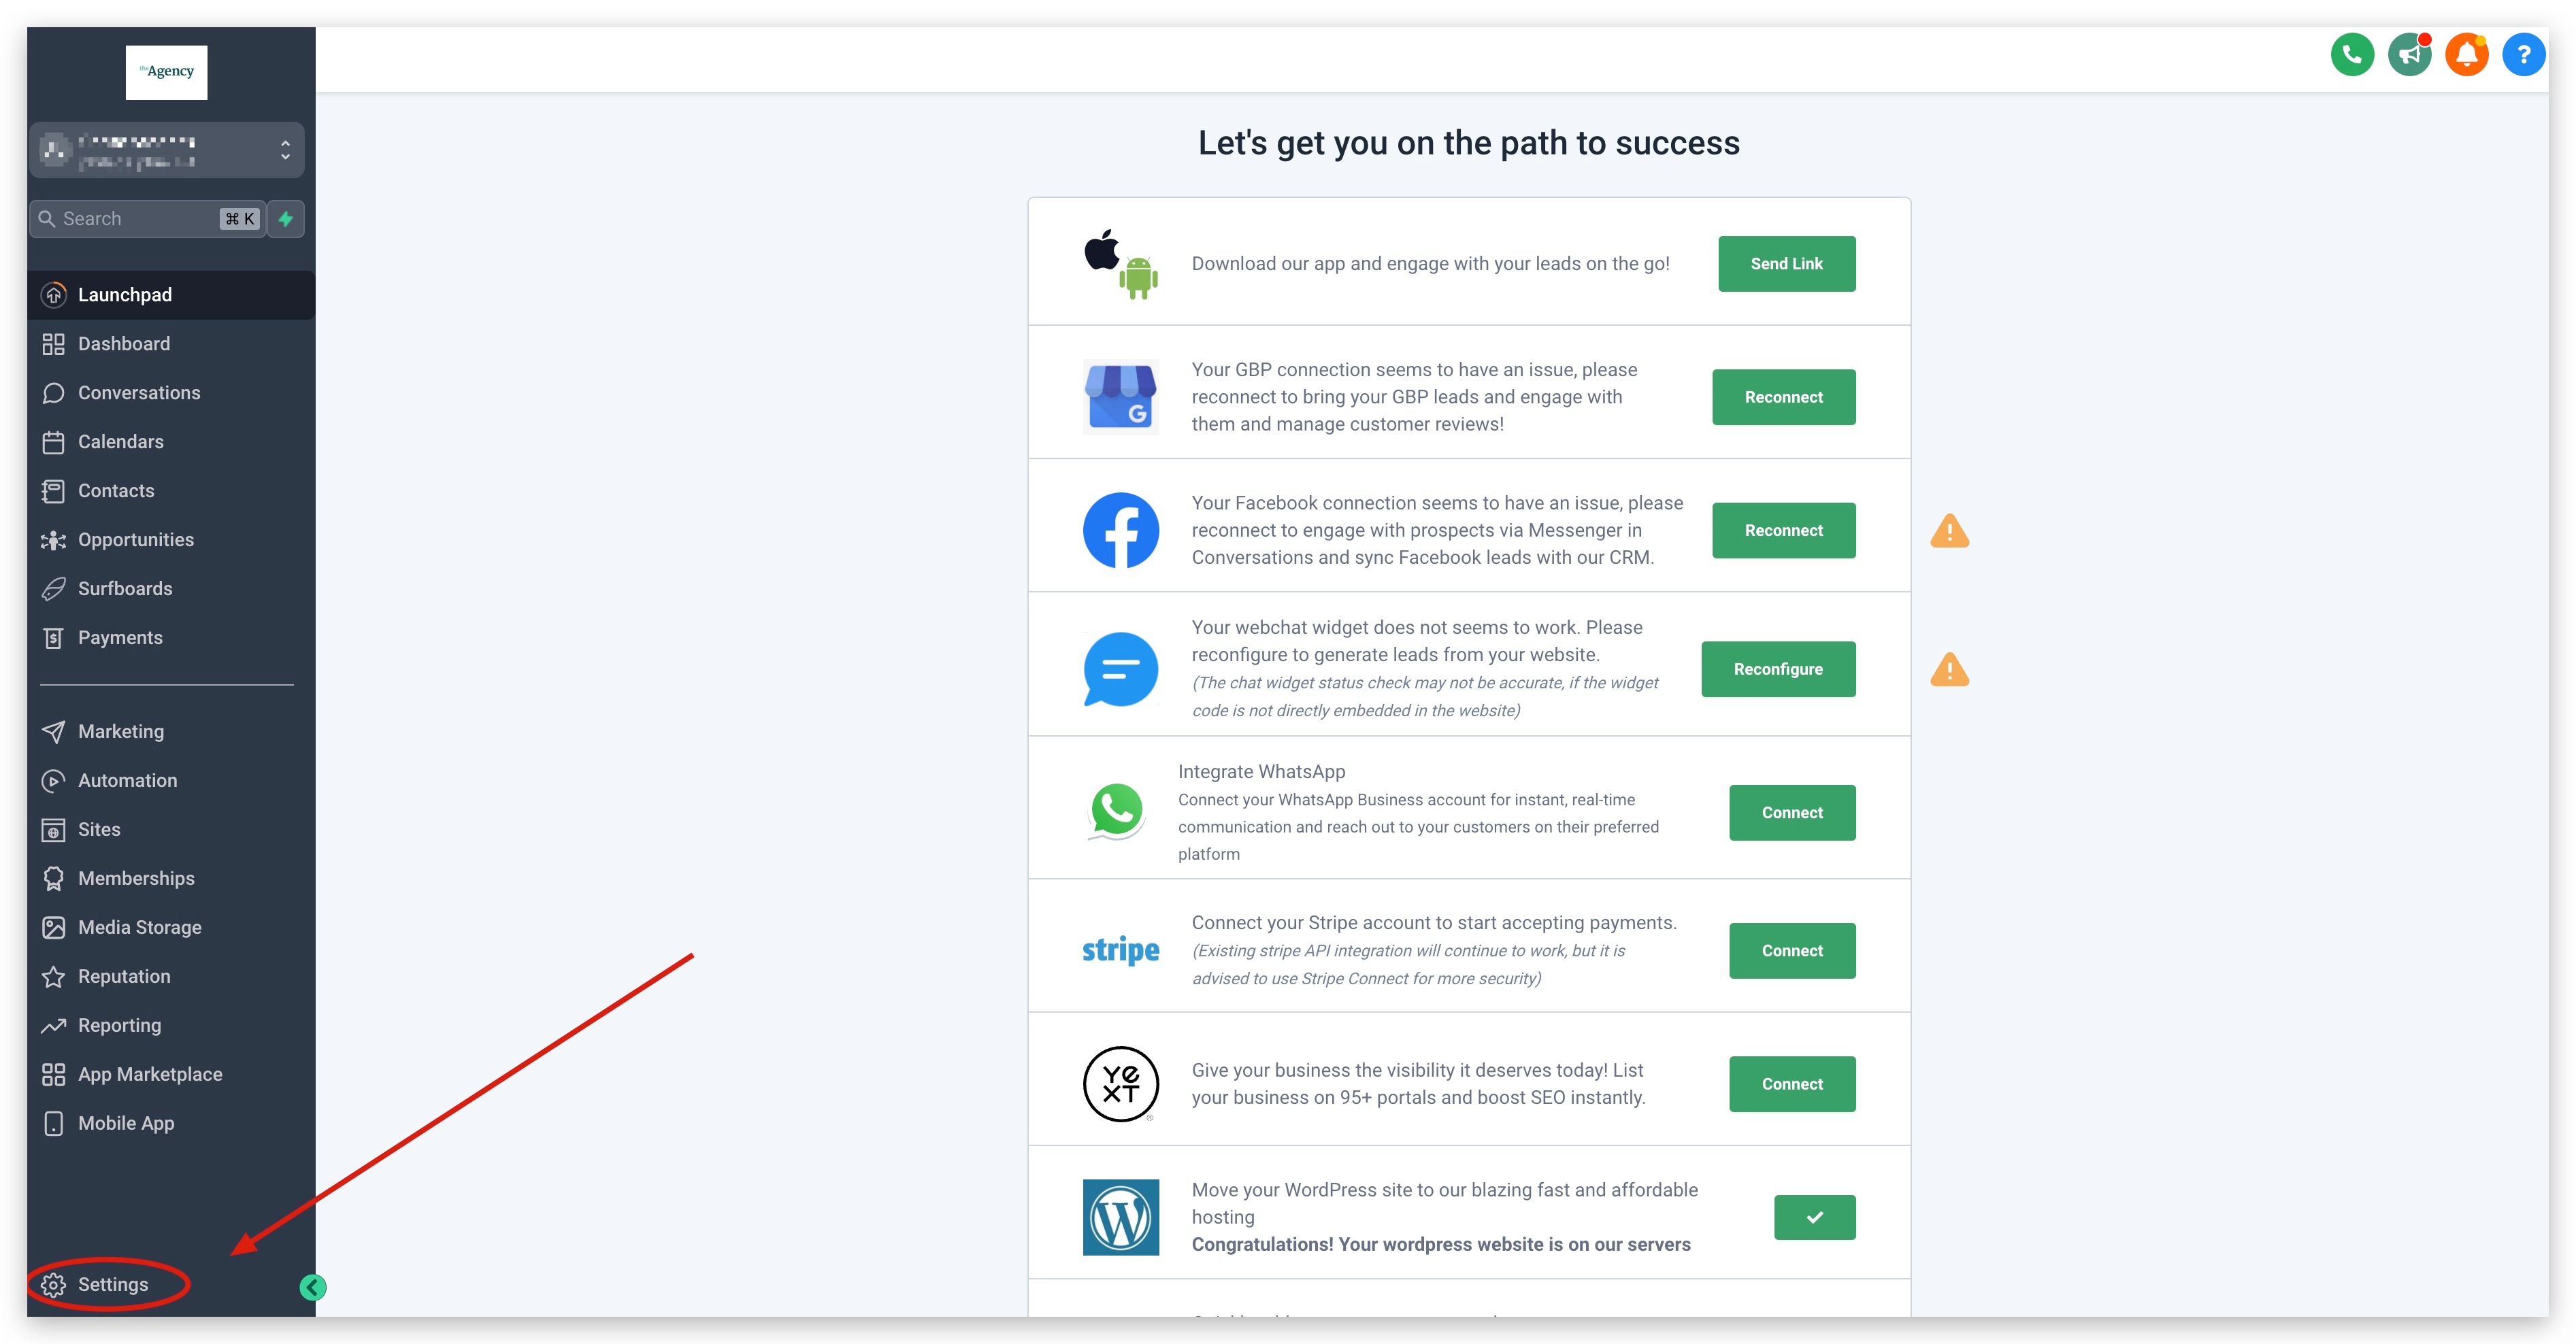
Task: Click the blue help question mark icon
Action: tap(2524, 55)
